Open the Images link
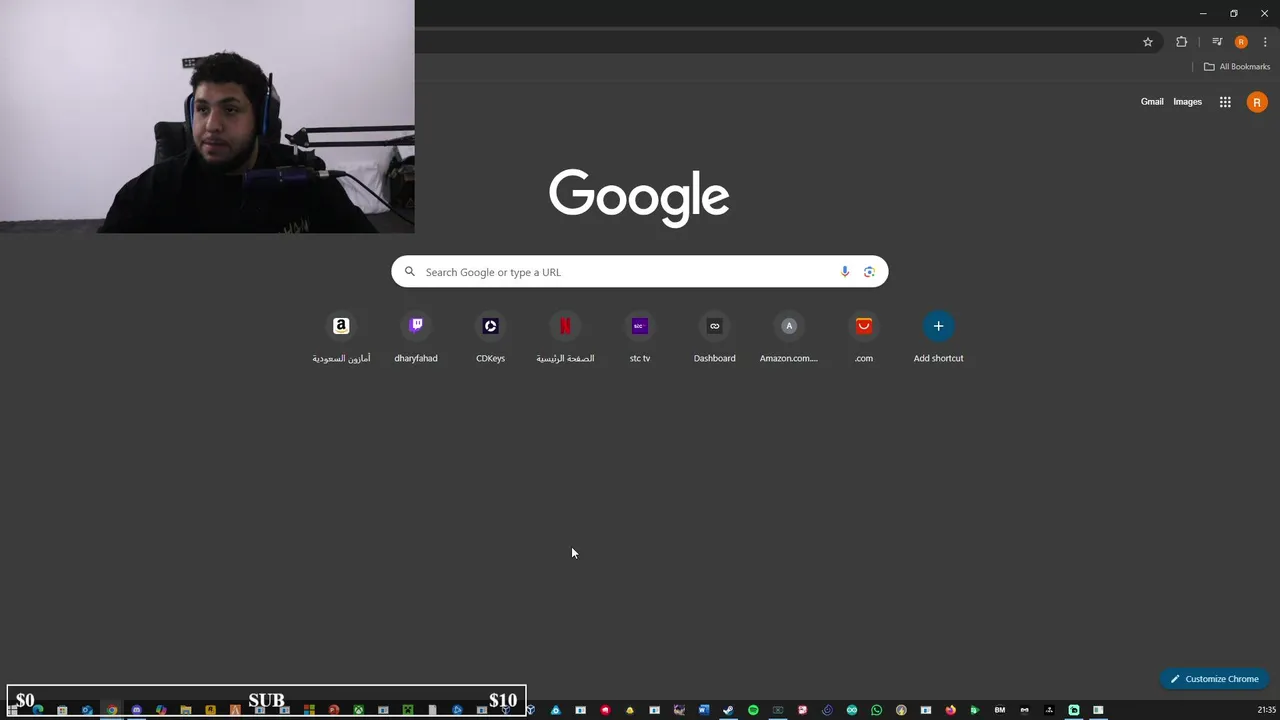 1187,102
